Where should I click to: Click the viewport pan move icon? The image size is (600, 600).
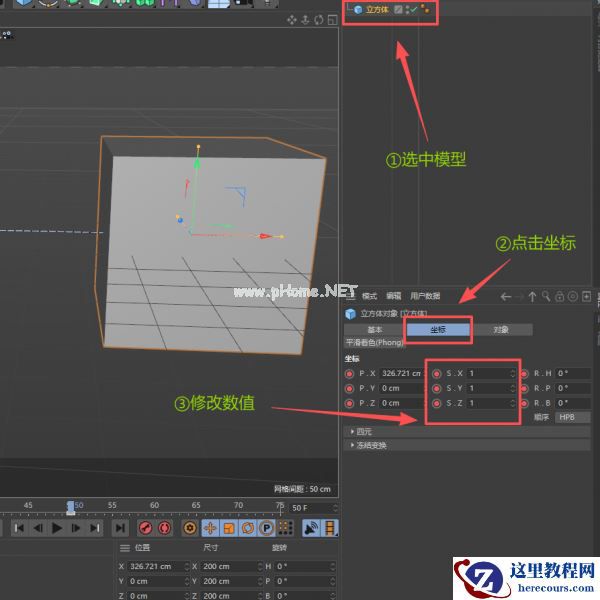(293, 19)
